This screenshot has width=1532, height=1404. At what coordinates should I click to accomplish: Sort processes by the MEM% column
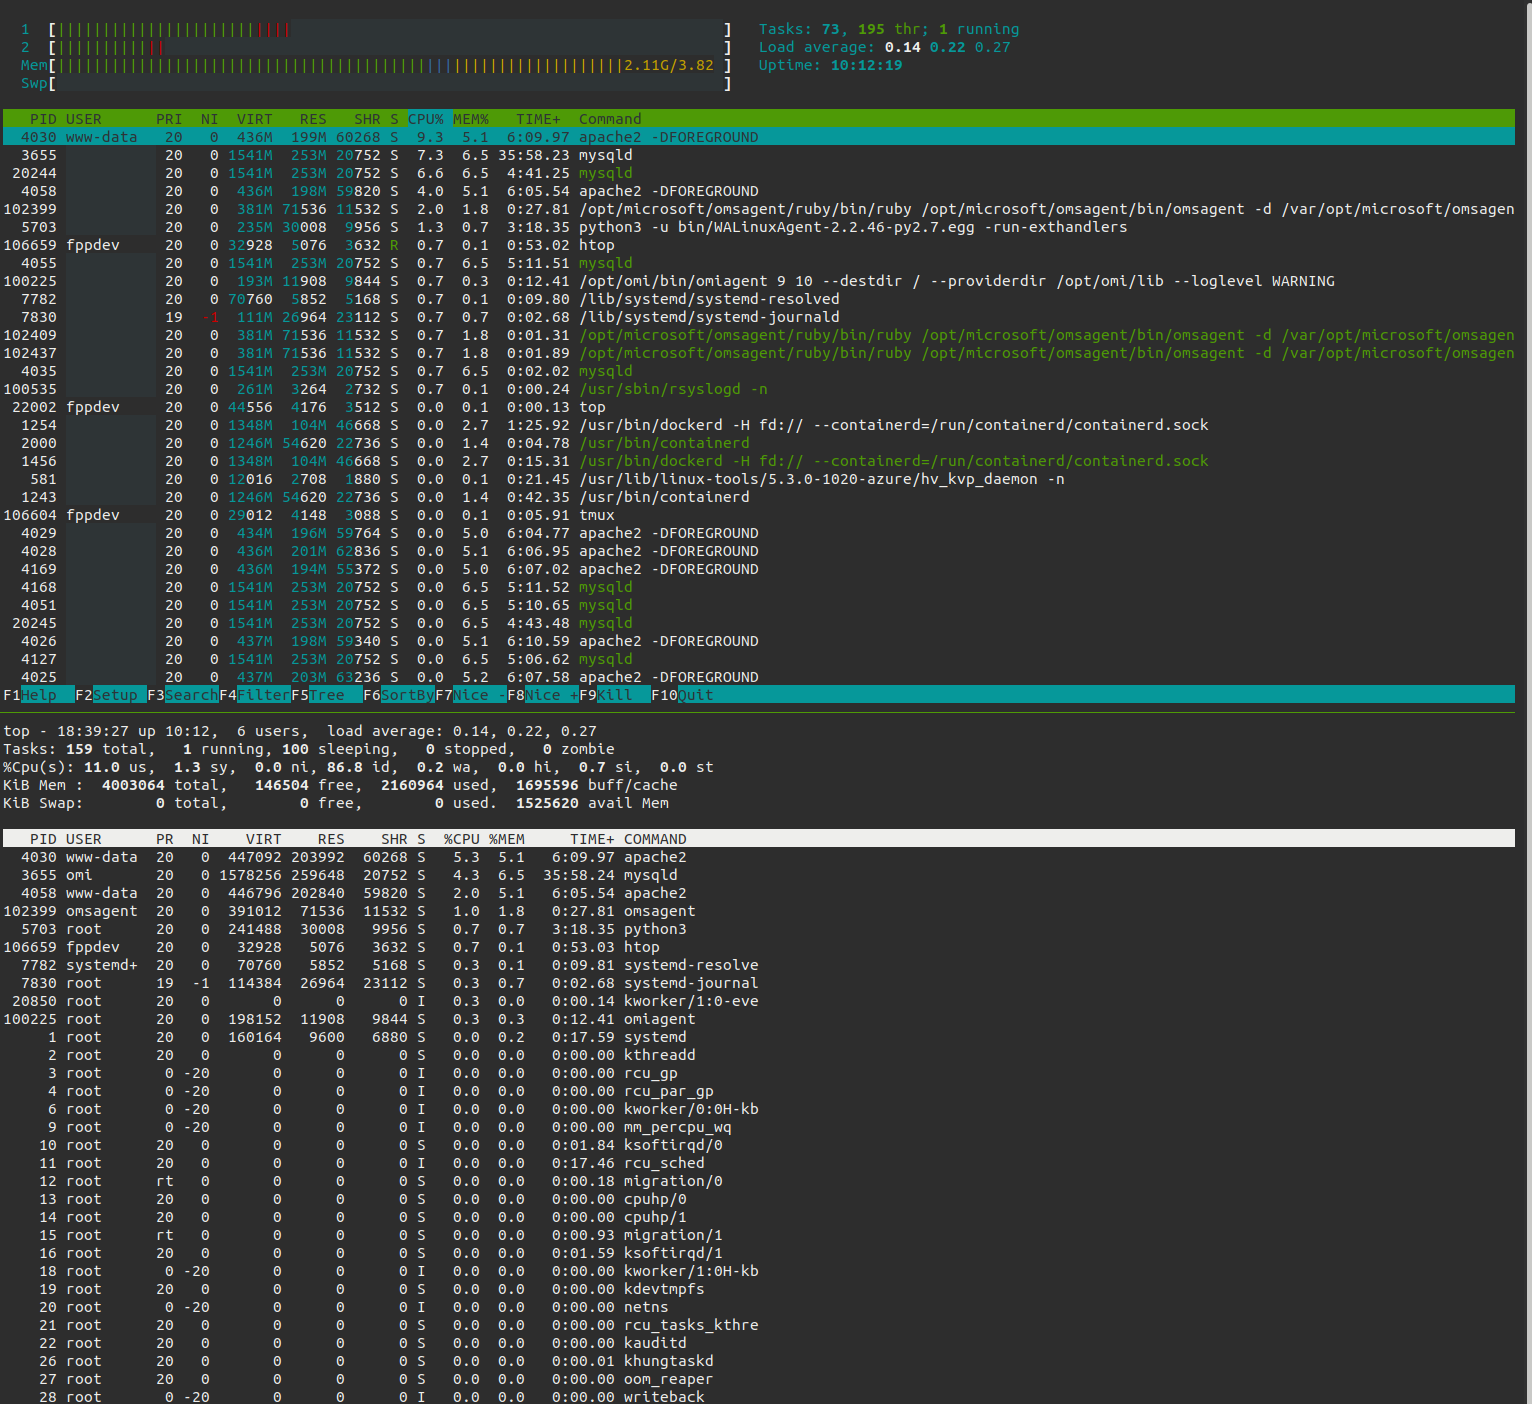pyautogui.click(x=470, y=119)
